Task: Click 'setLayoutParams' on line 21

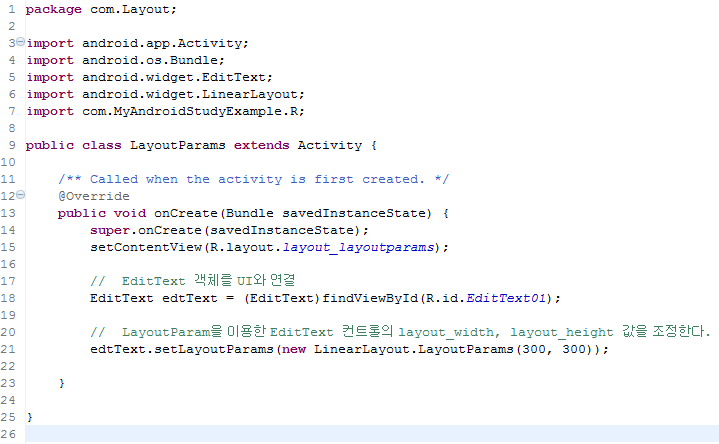Action: (x=213, y=349)
